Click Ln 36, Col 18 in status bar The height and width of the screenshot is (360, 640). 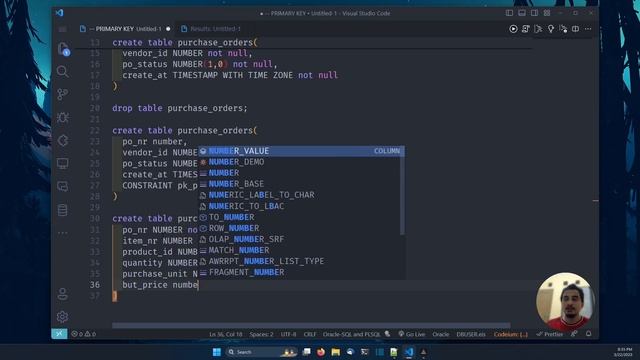(x=226, y=334)
